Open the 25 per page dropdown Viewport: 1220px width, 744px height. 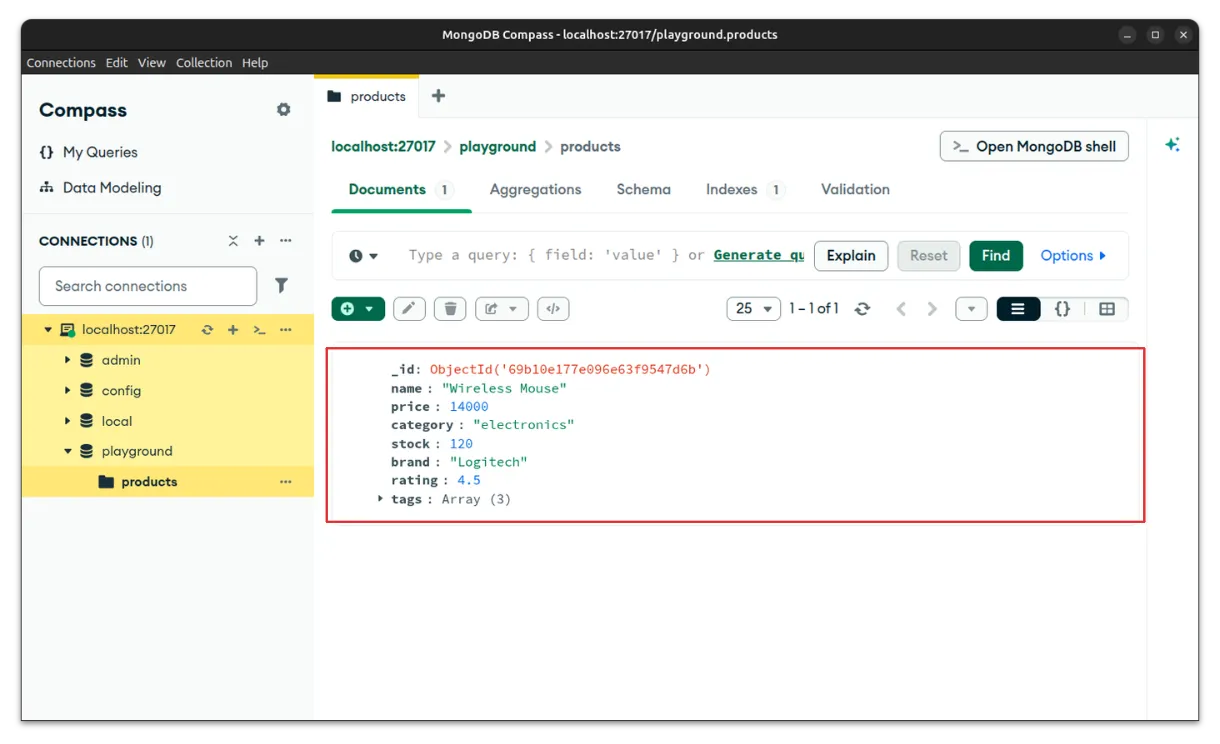click(x=753, y=309)
